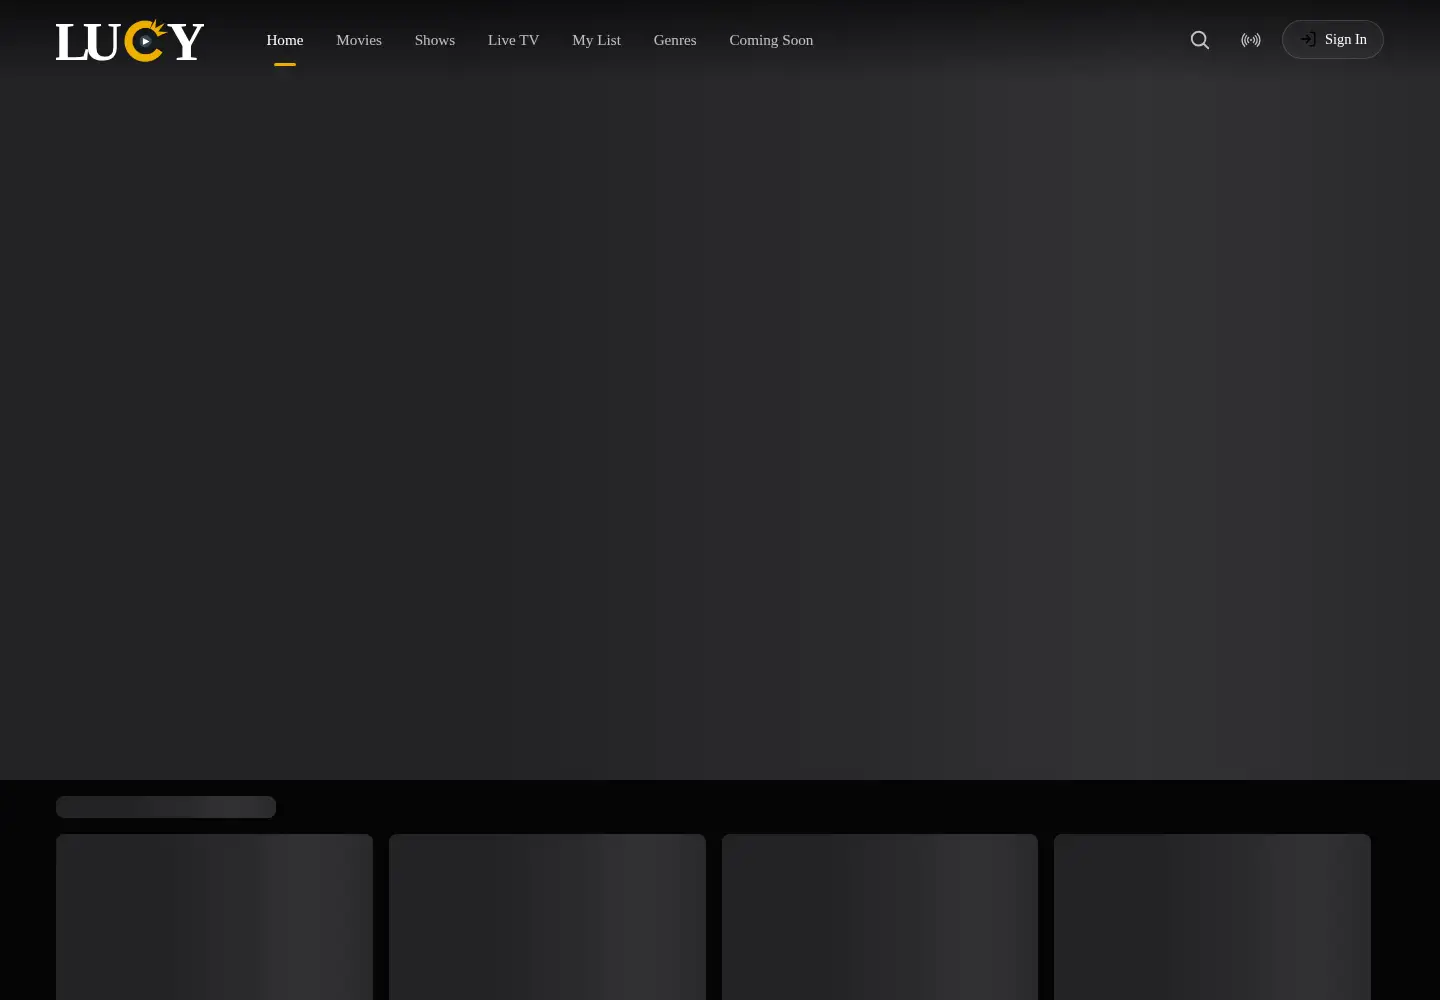Browse the Genres menu
This screenshot has width=1440, height=1000.
point(675,40)
